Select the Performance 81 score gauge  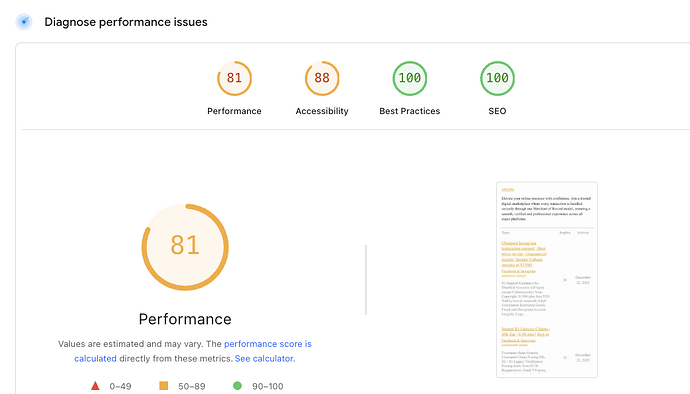234,78
